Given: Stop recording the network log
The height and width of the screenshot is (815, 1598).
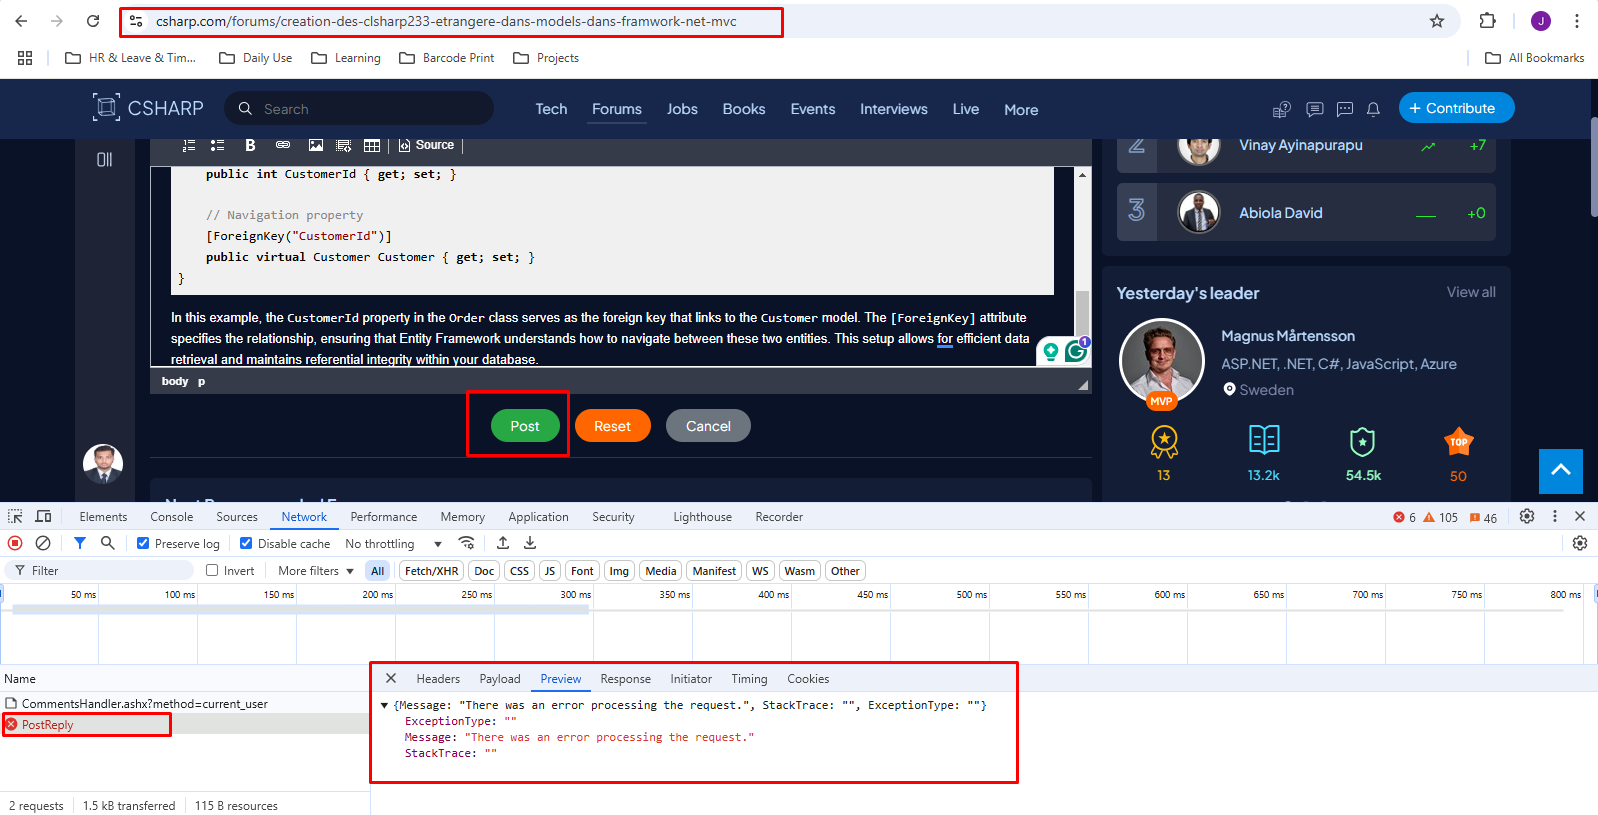Looking at the screenshot, I should point(15,543).
